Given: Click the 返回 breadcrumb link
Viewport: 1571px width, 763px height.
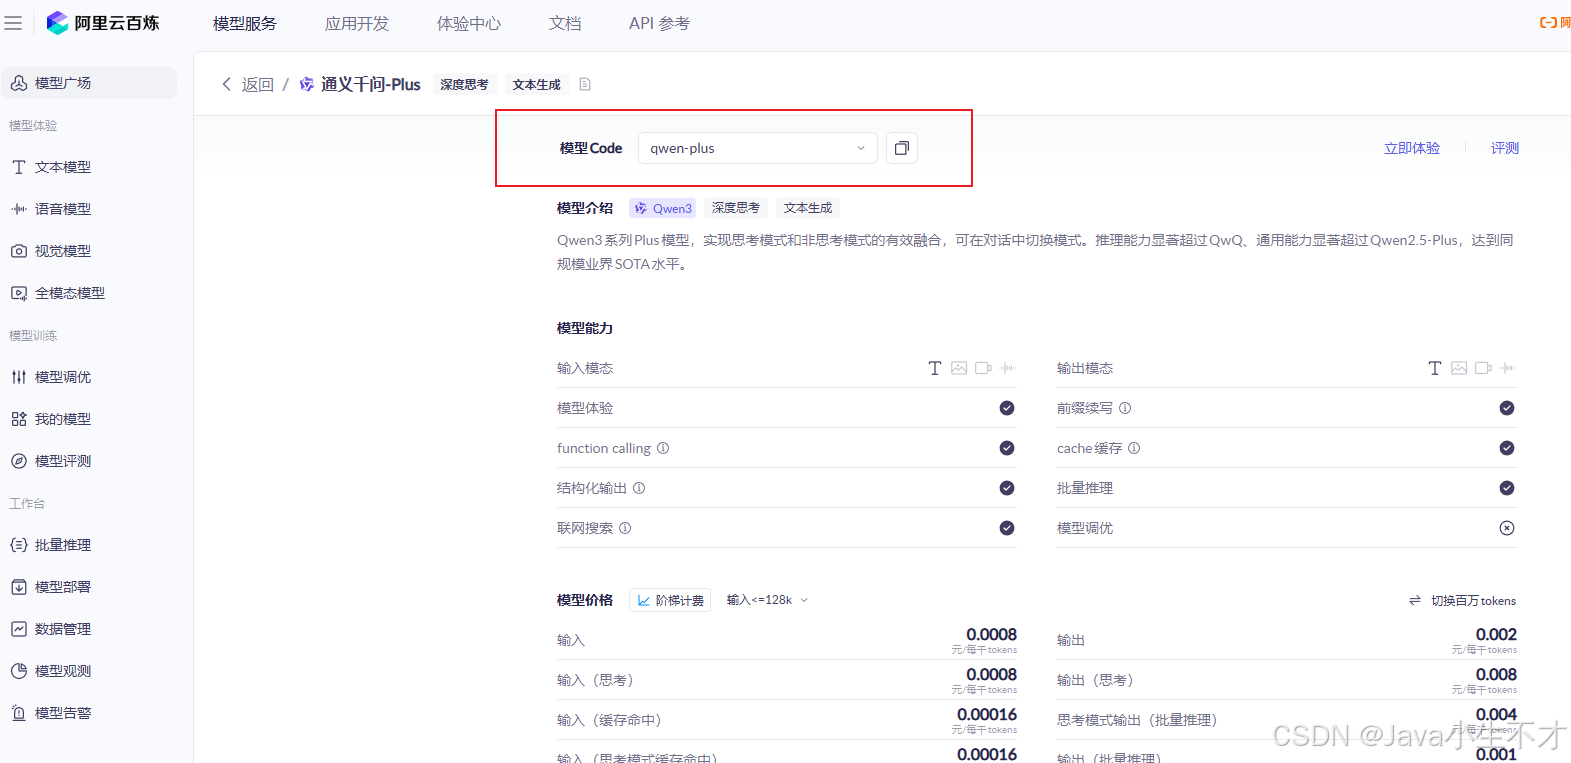Looking at the screenshot, I should pyautogui.click(x=257, y=84).
